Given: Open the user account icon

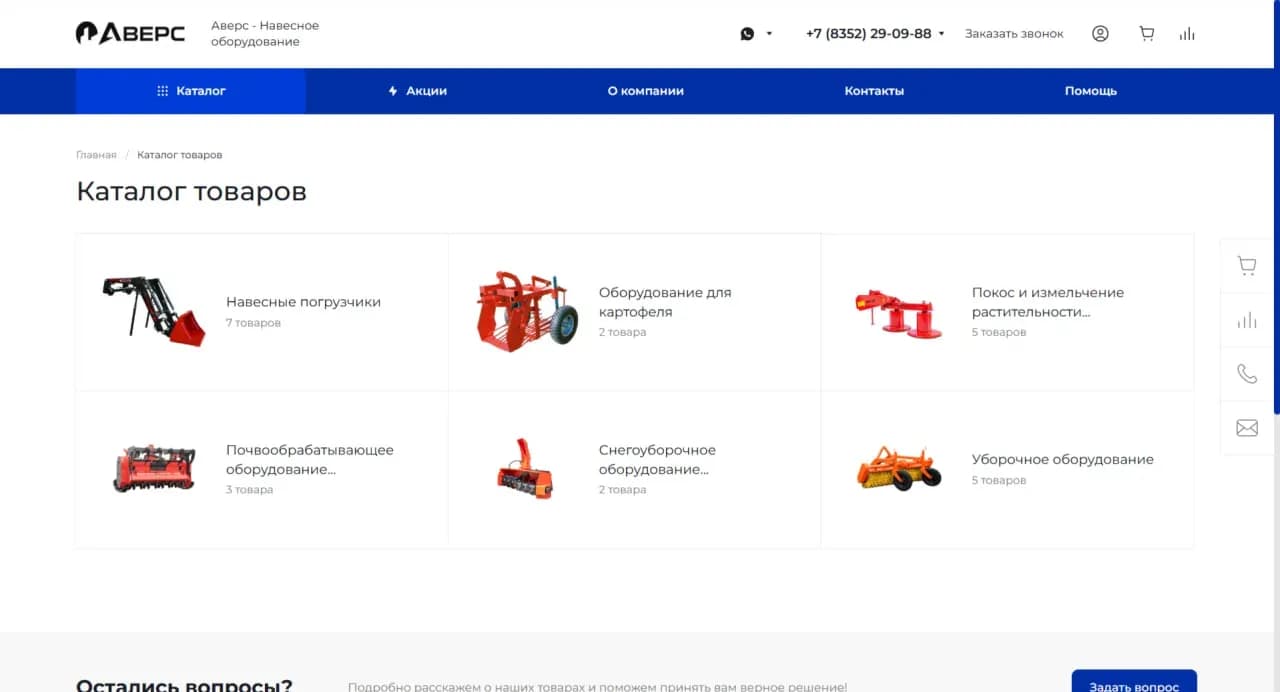Looking at the screenshot, I should [x=1100, y=34].
